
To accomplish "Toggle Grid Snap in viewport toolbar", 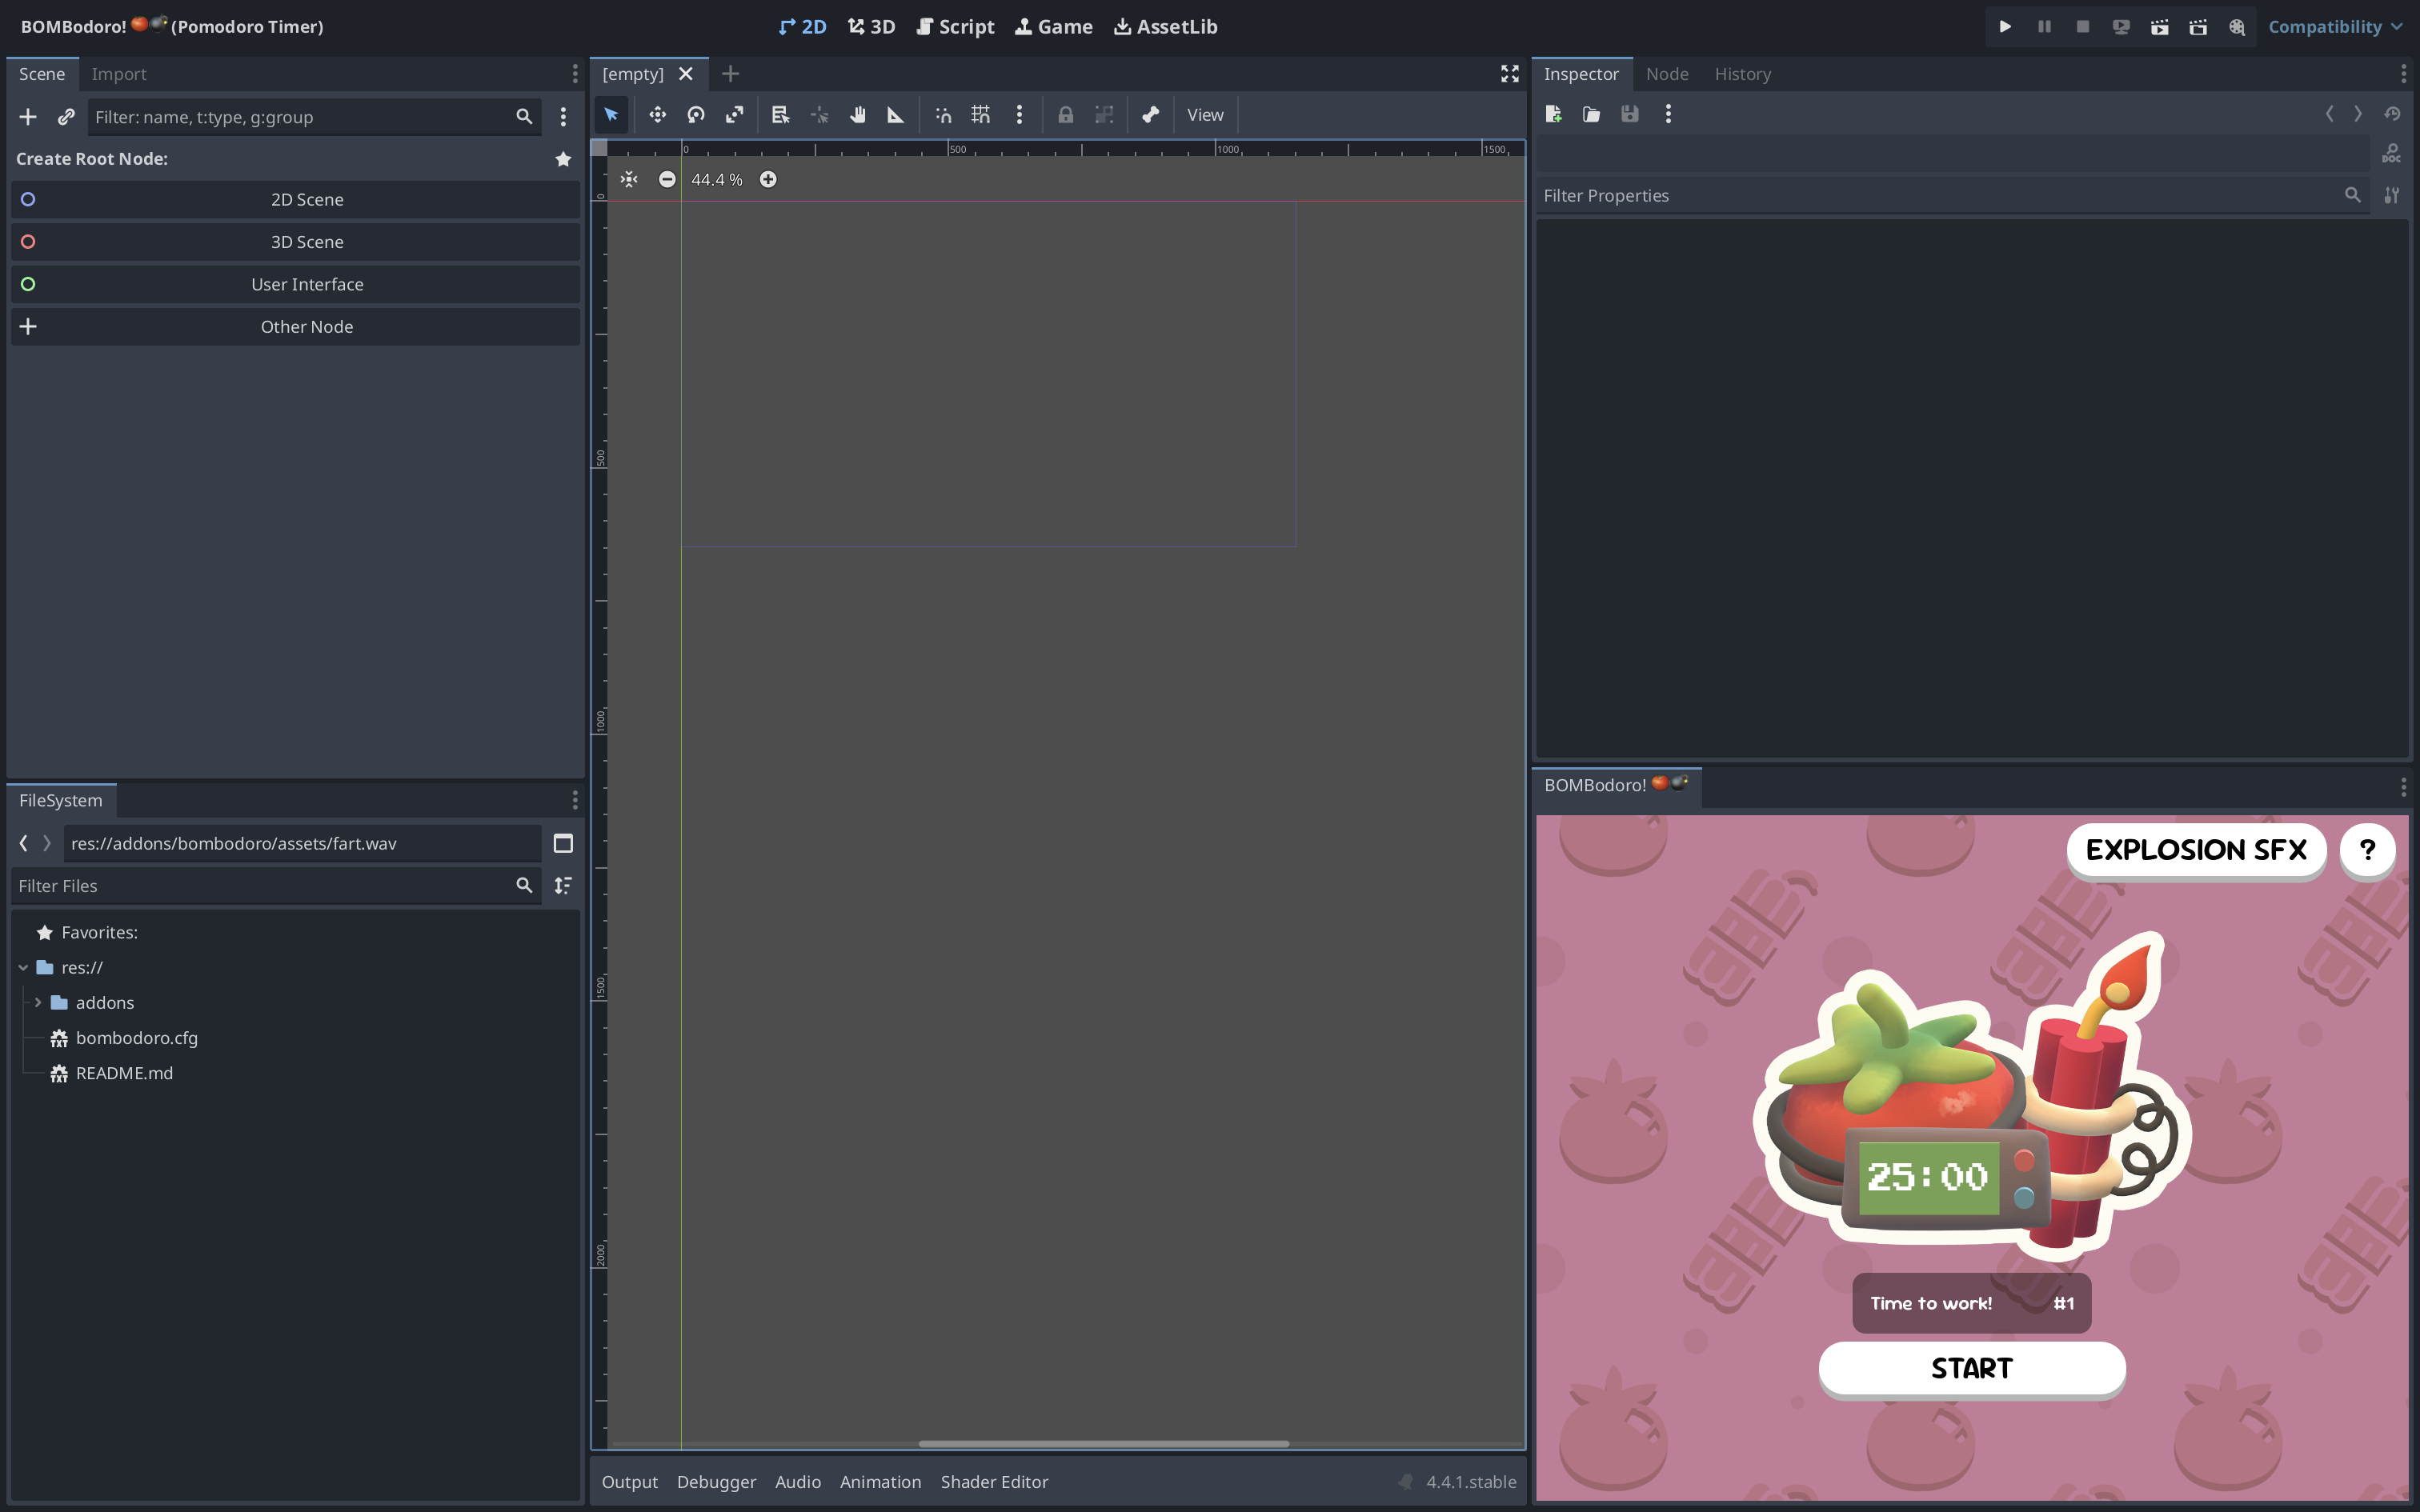I will [x=981, y=115].
